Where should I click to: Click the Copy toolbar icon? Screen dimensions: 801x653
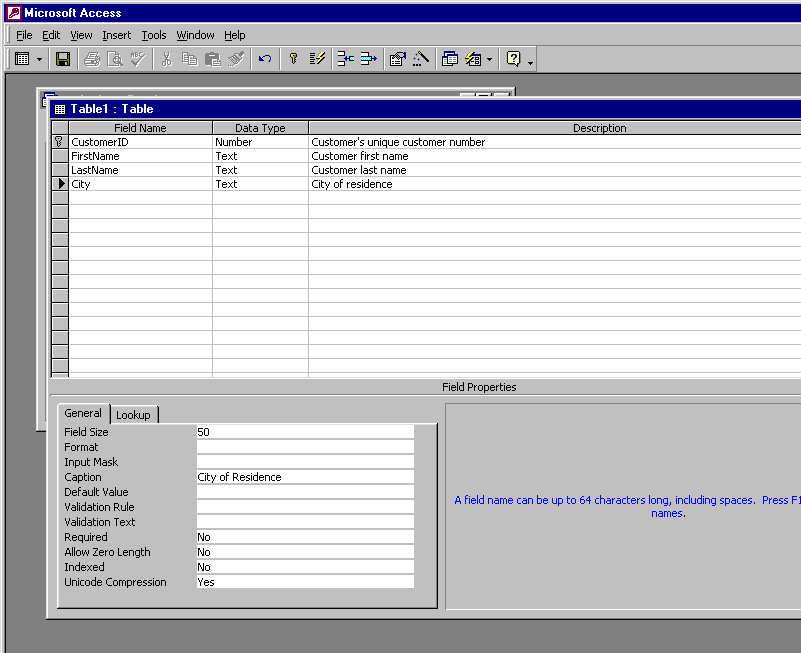pyautogui.click(x=190, y=59)
